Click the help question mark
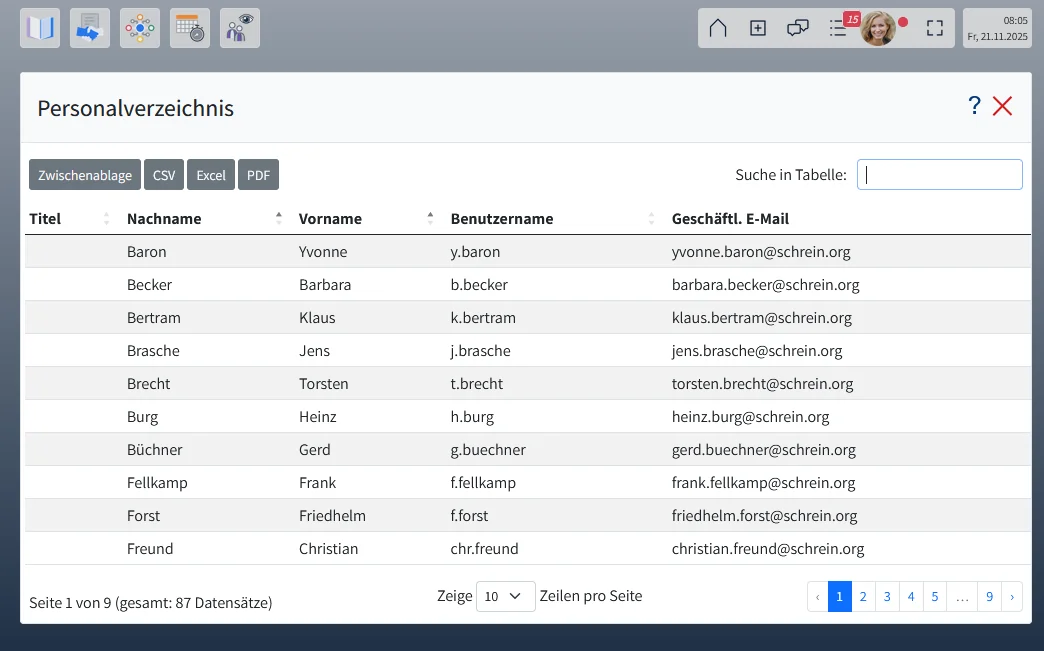The image size is (1044, 651). [974, 105]
